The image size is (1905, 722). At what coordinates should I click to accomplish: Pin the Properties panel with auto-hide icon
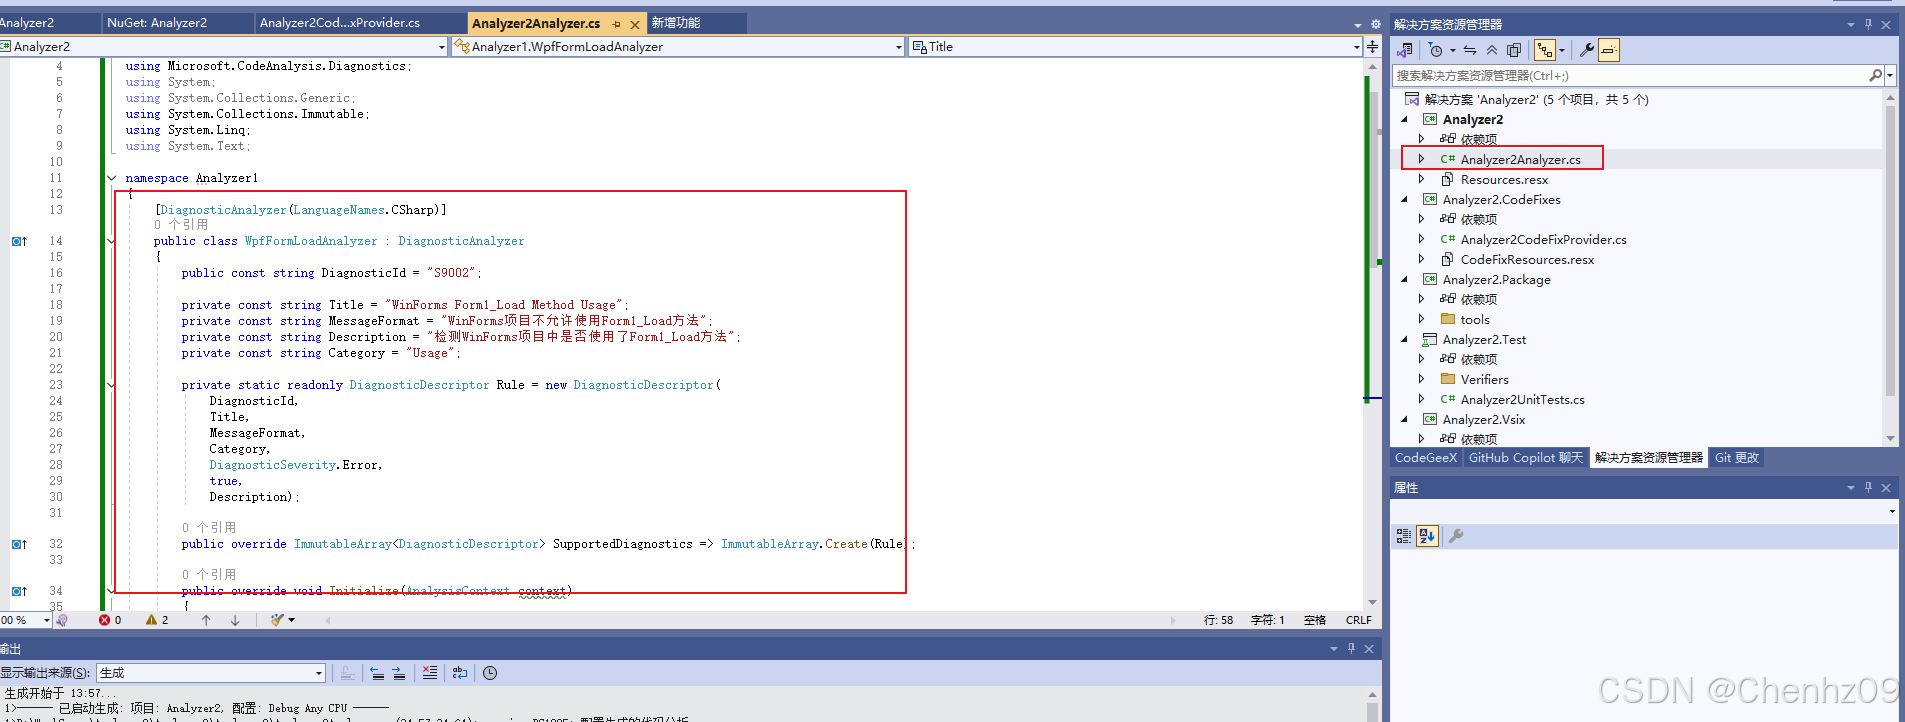(x=1868, y=488)
